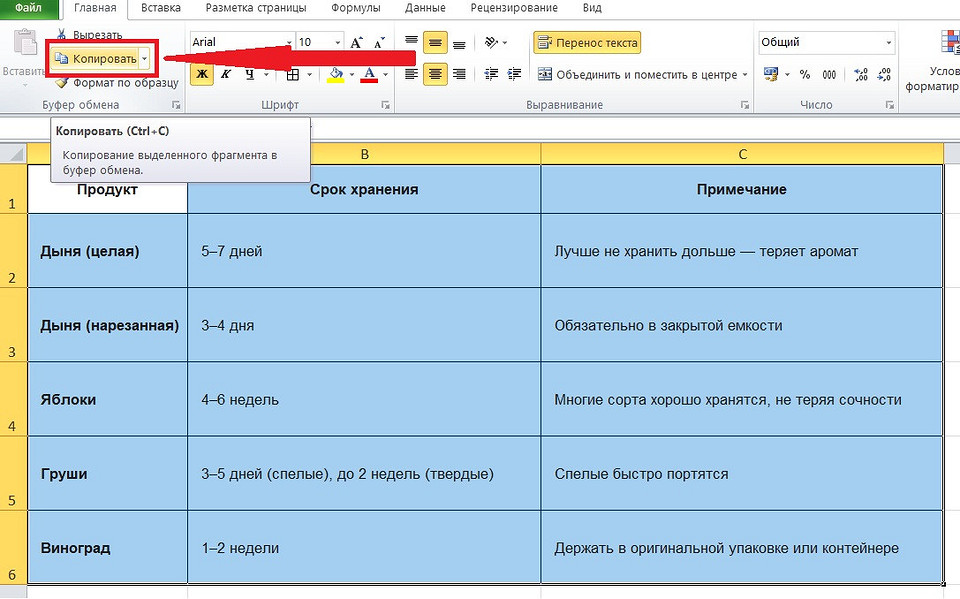960x599 pixels.
Task: Apply italic formatting using the К icon
Action: (226, 74)
